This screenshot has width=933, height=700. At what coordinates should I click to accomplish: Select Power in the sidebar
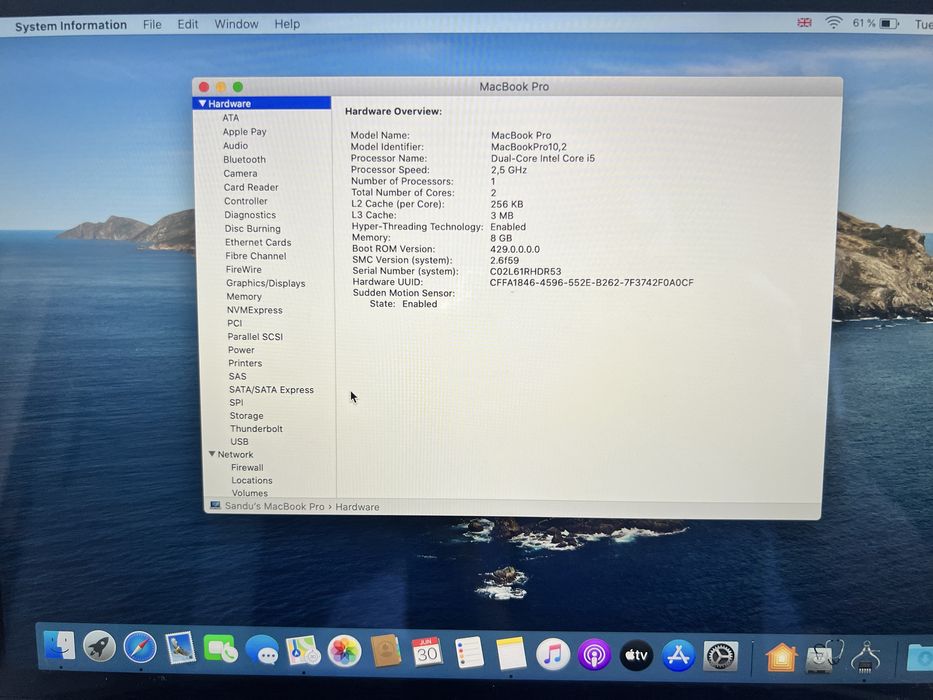pyautogui.click(x=242, y=350)
